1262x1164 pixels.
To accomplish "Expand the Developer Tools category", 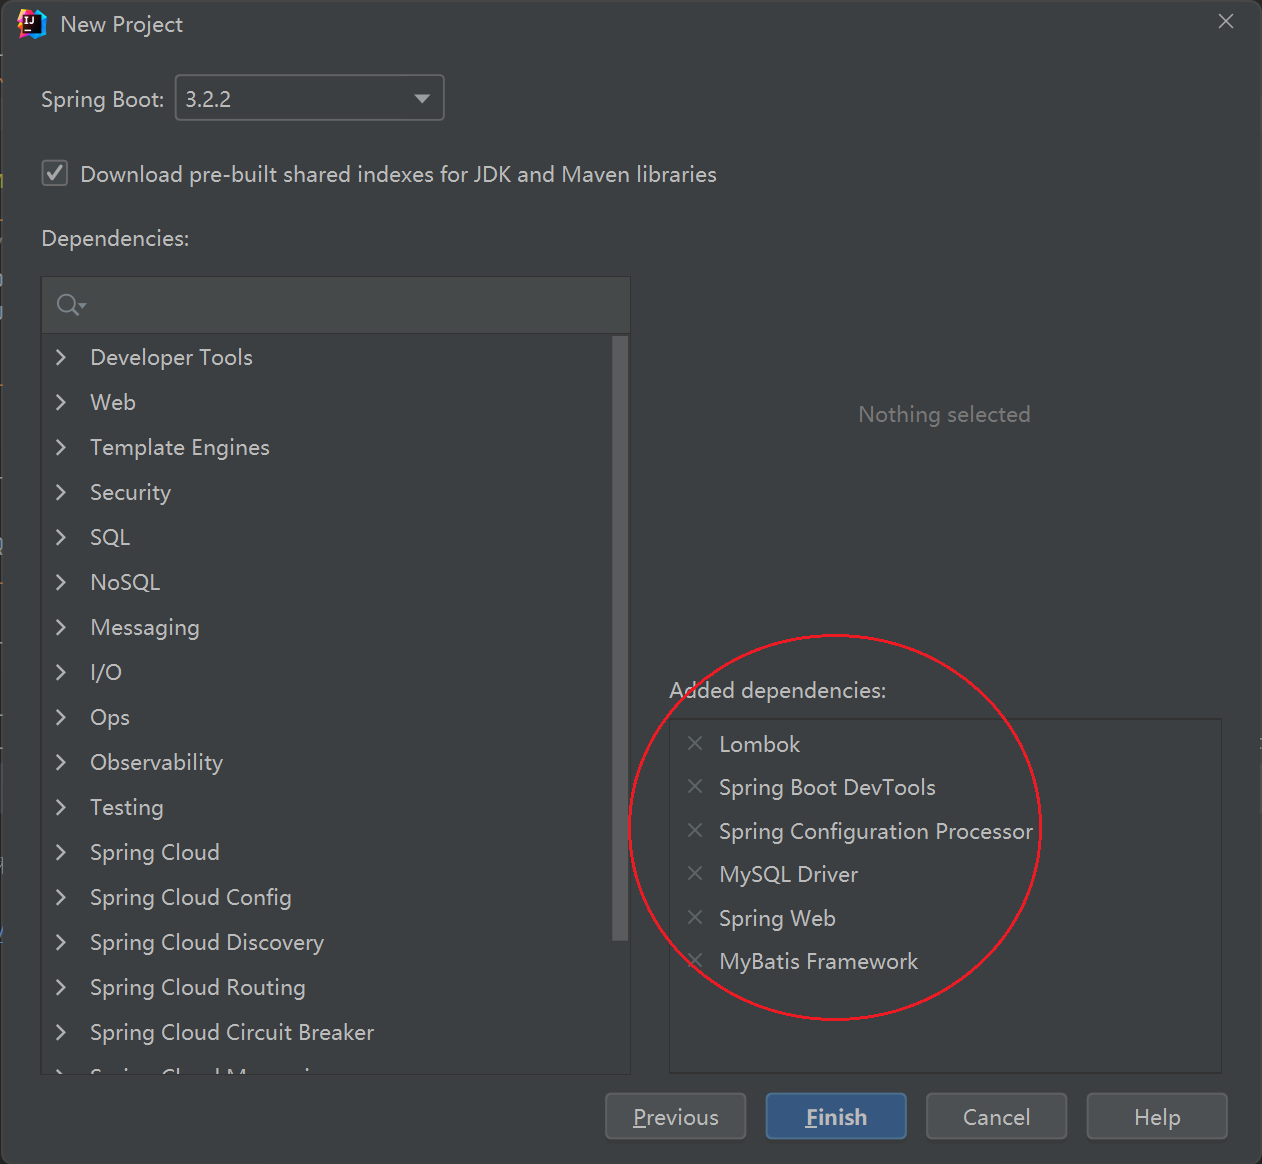I will coord(61,357).
